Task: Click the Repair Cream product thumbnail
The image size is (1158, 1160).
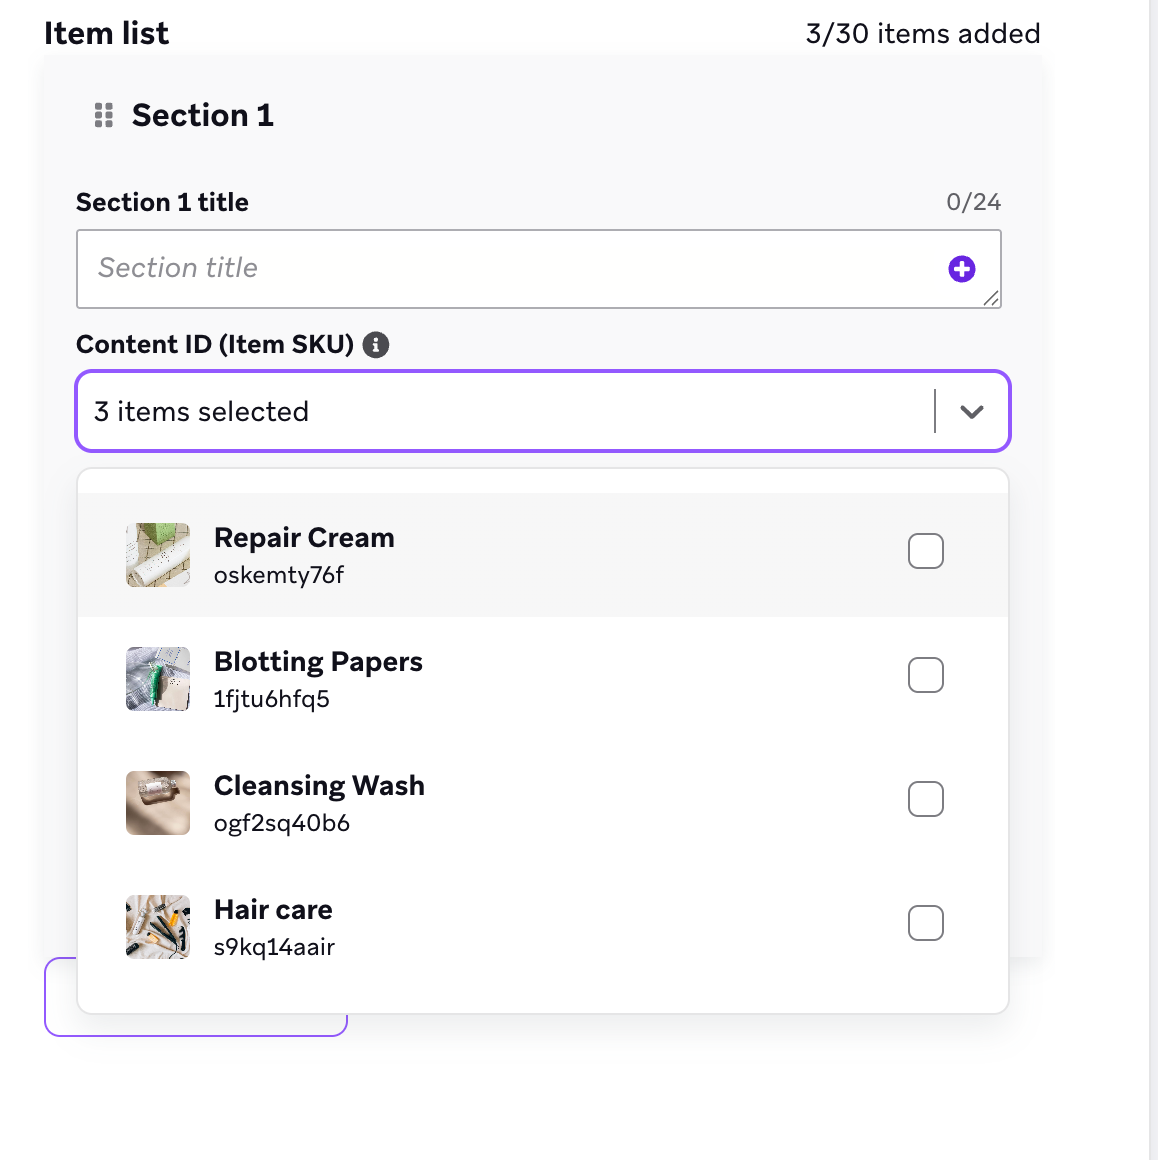Action: point(157,554)
